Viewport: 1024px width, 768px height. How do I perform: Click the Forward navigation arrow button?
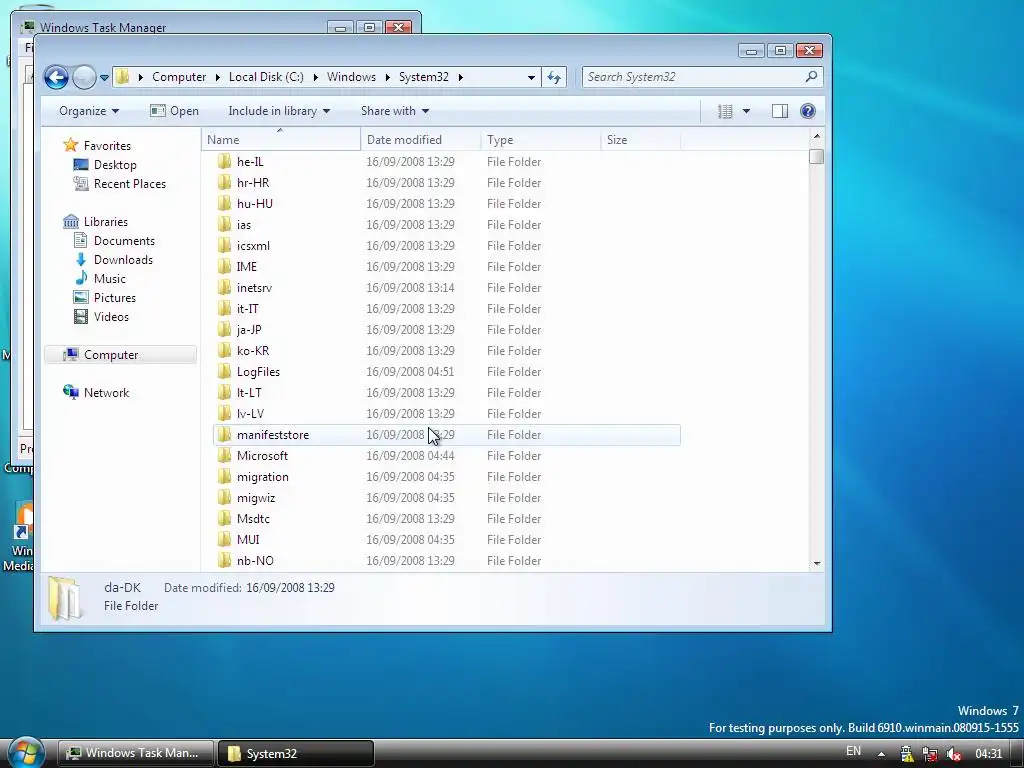tap(84, 77)
